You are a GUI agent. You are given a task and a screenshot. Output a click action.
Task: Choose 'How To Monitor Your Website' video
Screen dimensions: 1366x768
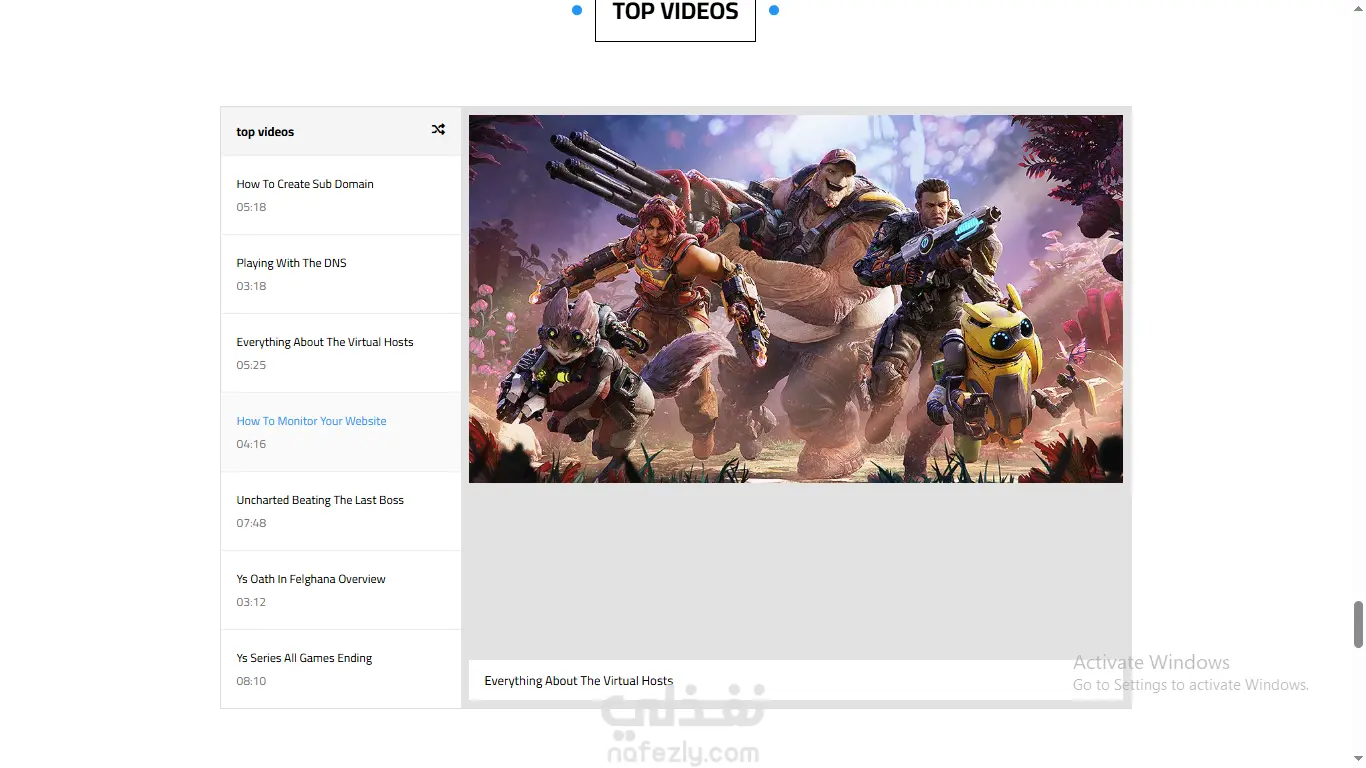tap(341, 432)
